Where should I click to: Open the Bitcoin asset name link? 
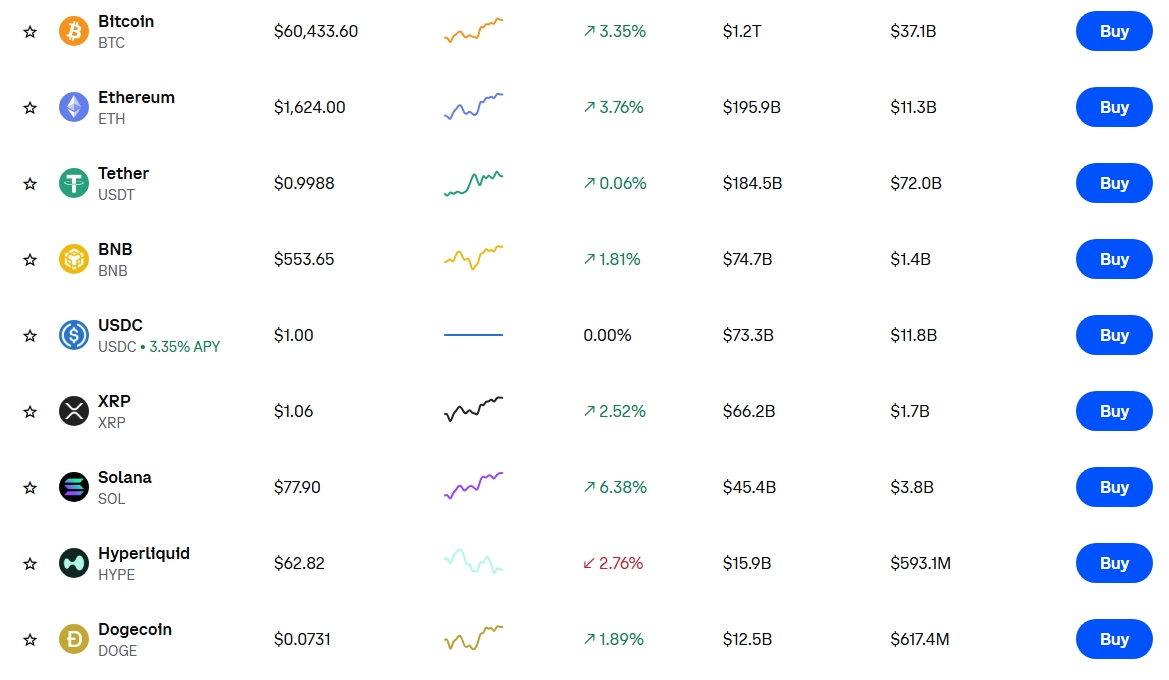pyautogui.click(x=126, y=22)
